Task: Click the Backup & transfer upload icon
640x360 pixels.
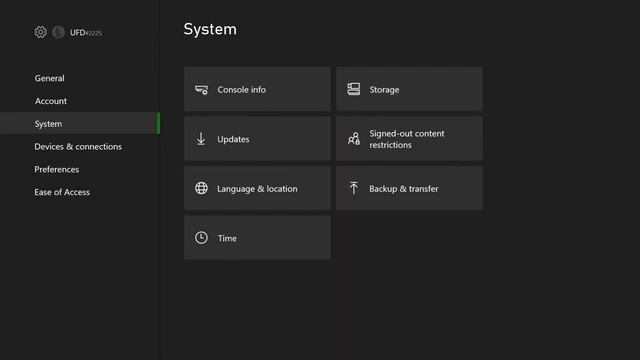Action: point(353,188)
